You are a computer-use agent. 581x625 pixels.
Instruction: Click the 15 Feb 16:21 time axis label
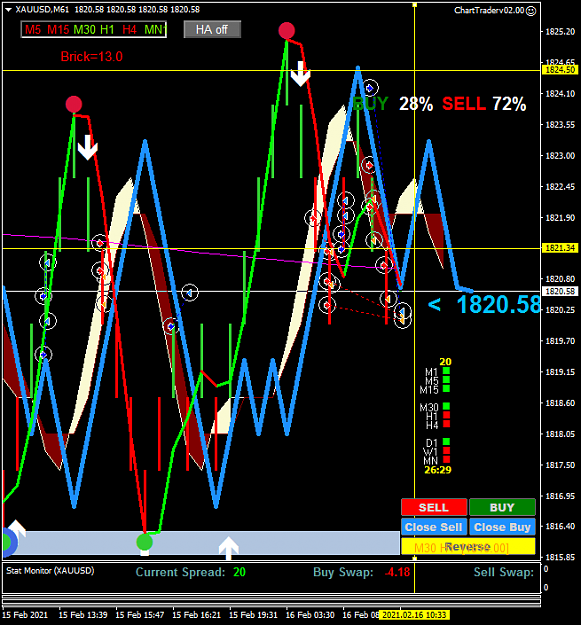[196, 615]
